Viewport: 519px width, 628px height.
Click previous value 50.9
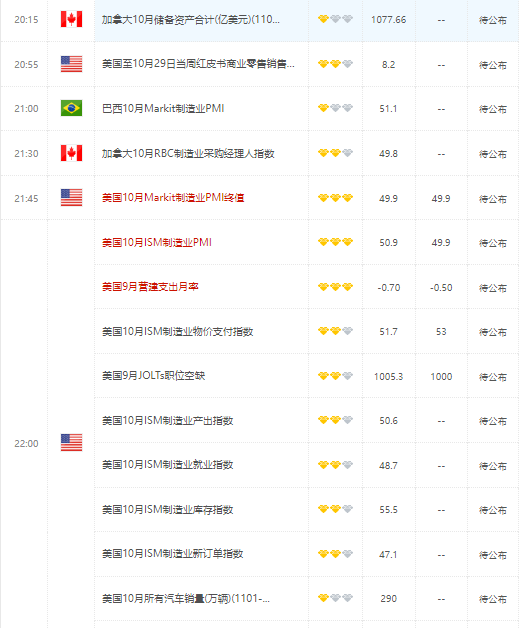388,242
